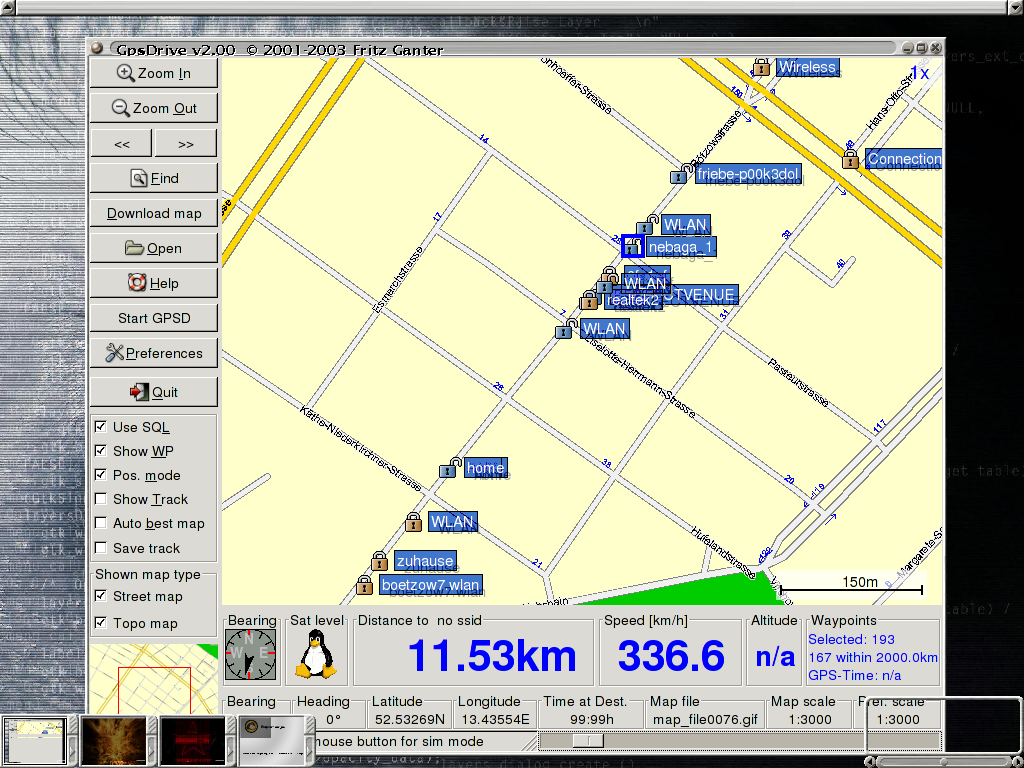The height and width of the screenshot is (768, 1024).
Task: Click the Map scale value "1:3000"
Action: (810, 720)
